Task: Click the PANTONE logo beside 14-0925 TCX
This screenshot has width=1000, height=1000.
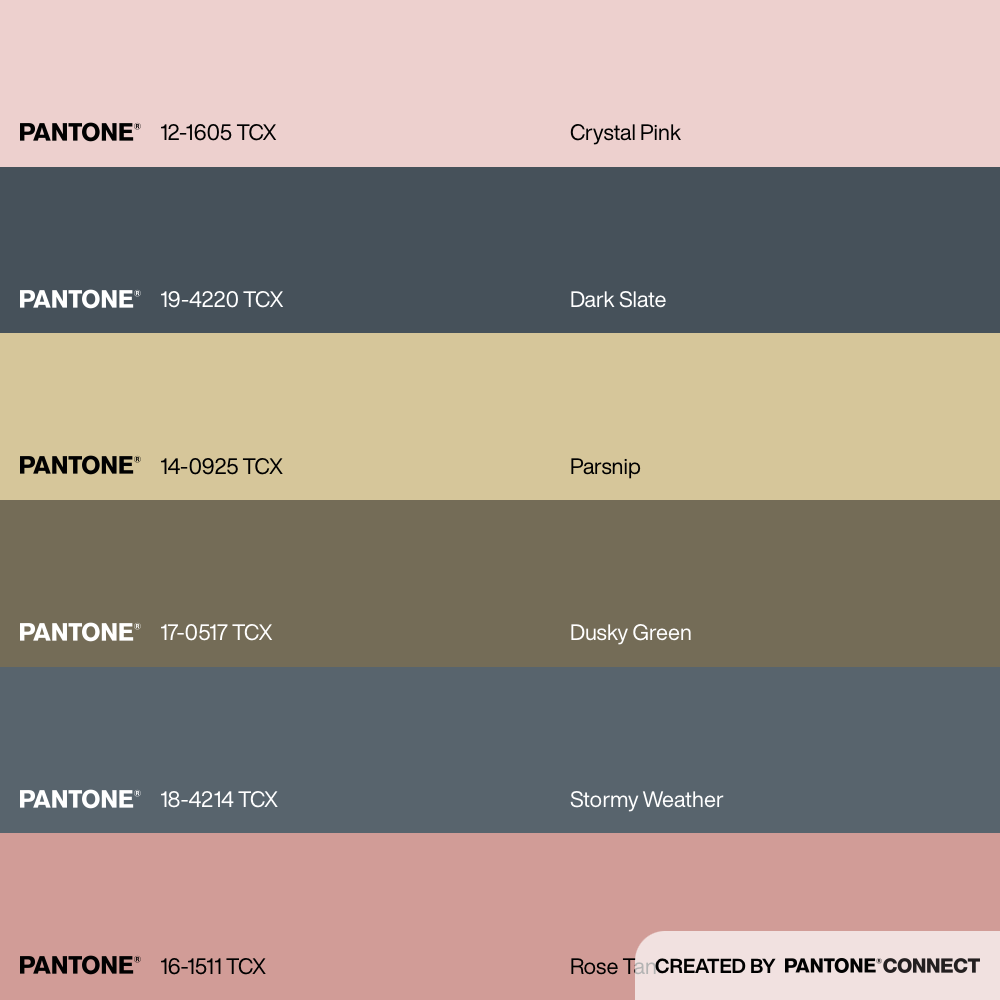Action: click(x=79, y=465)
